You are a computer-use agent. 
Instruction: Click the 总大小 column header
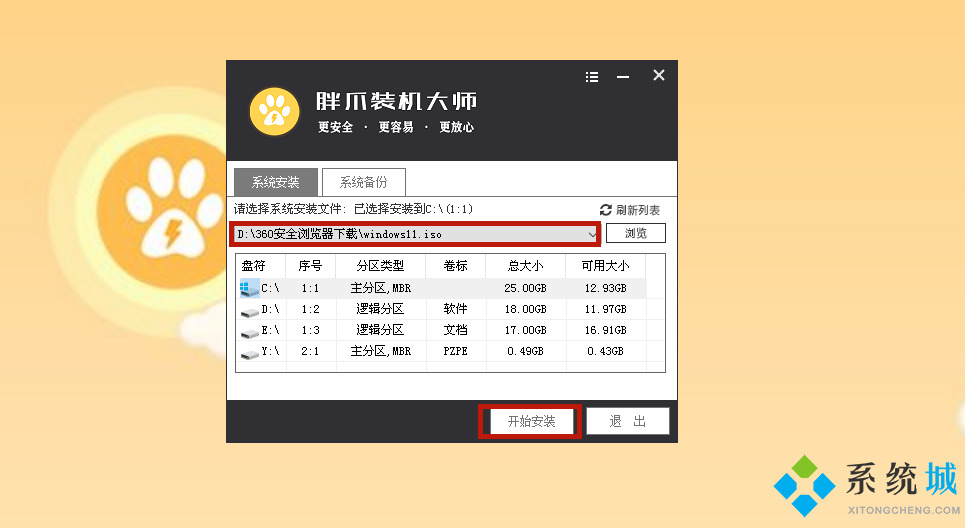click(x=526, y=266)
